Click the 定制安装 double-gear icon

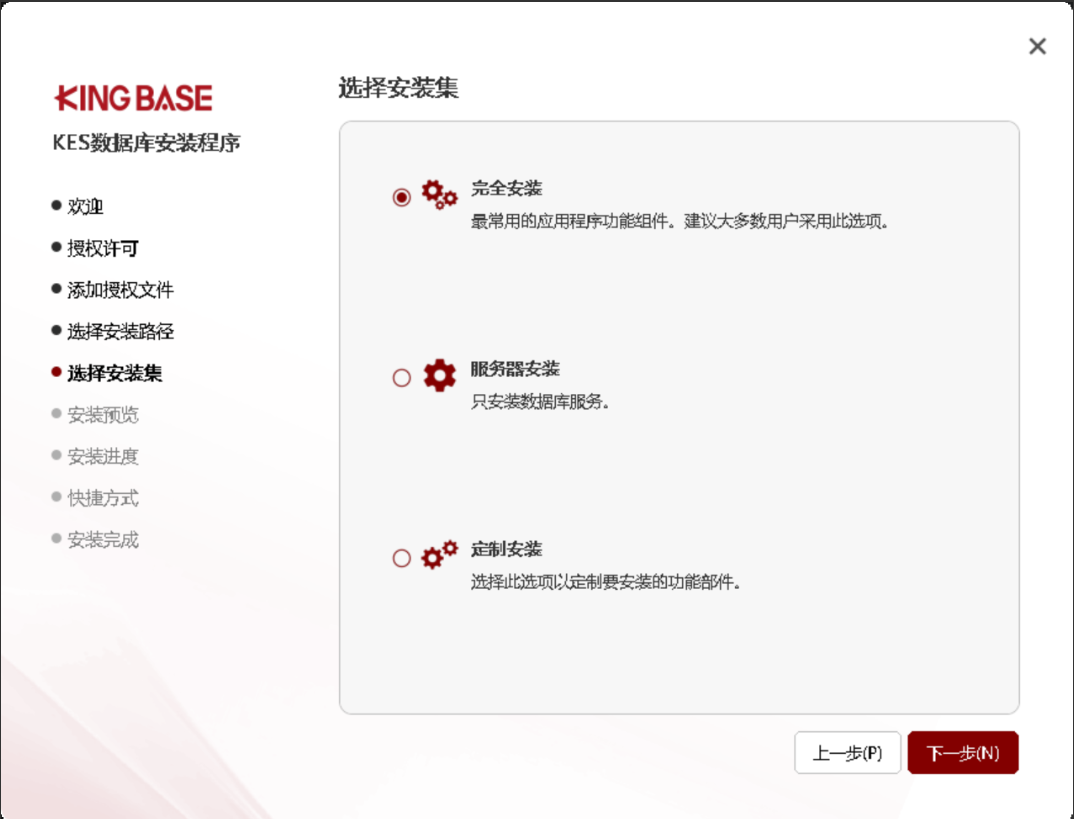[x=439, y=555]
